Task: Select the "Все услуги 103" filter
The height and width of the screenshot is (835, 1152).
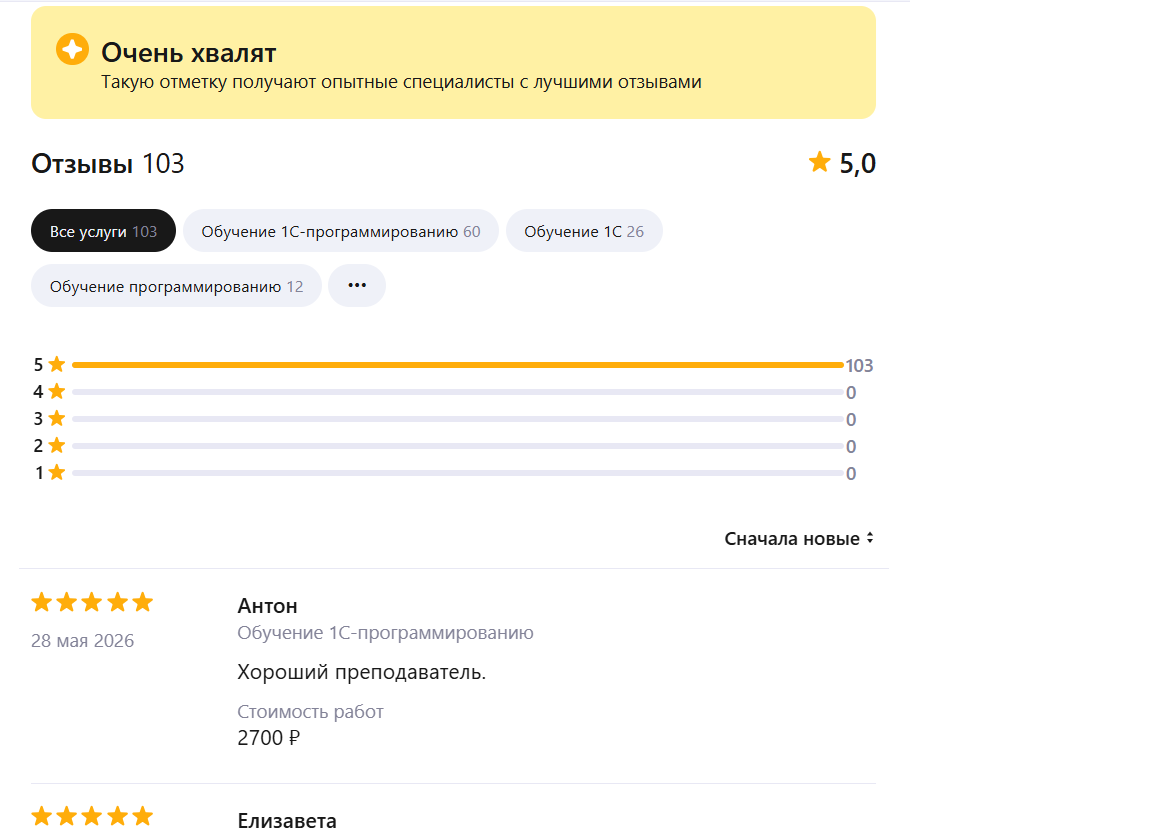Action: point(104,231)
